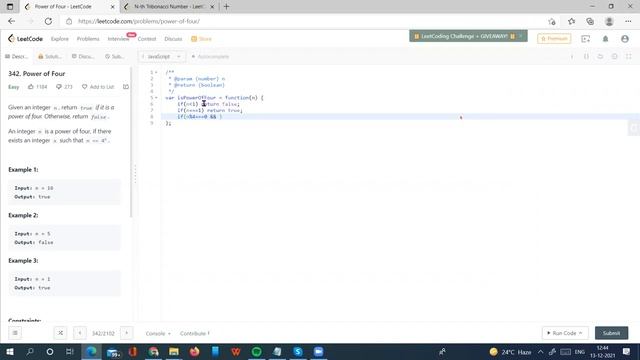The image size is (640, 360).
Task: Reload the page with refresh button
Action: 48,21
